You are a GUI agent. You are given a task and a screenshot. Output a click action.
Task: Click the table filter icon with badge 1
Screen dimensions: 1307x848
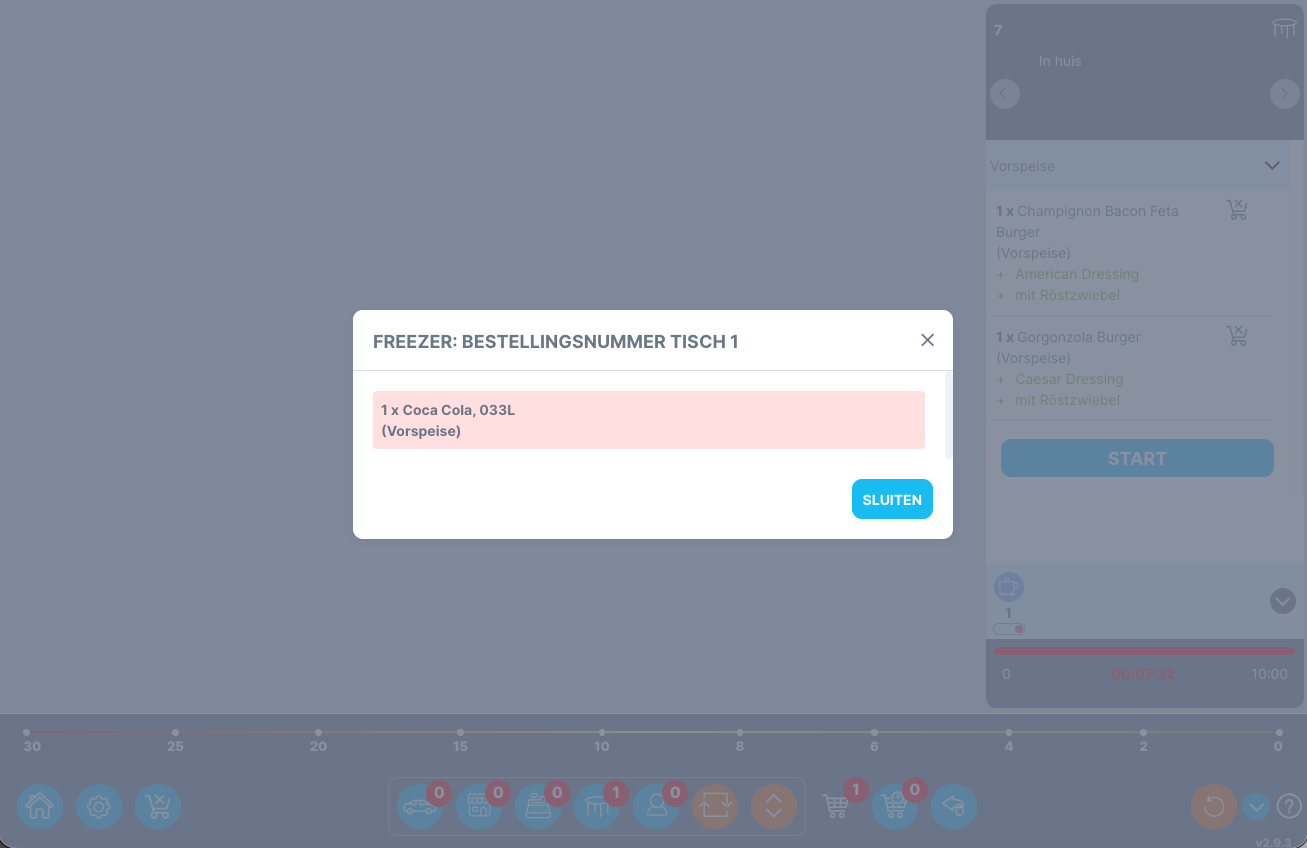597,806
